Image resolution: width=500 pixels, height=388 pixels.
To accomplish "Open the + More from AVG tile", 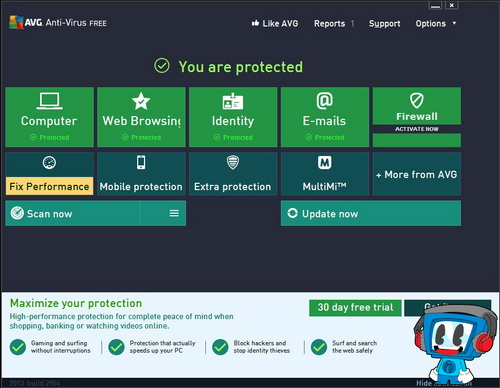I will [x=417, y=174].
